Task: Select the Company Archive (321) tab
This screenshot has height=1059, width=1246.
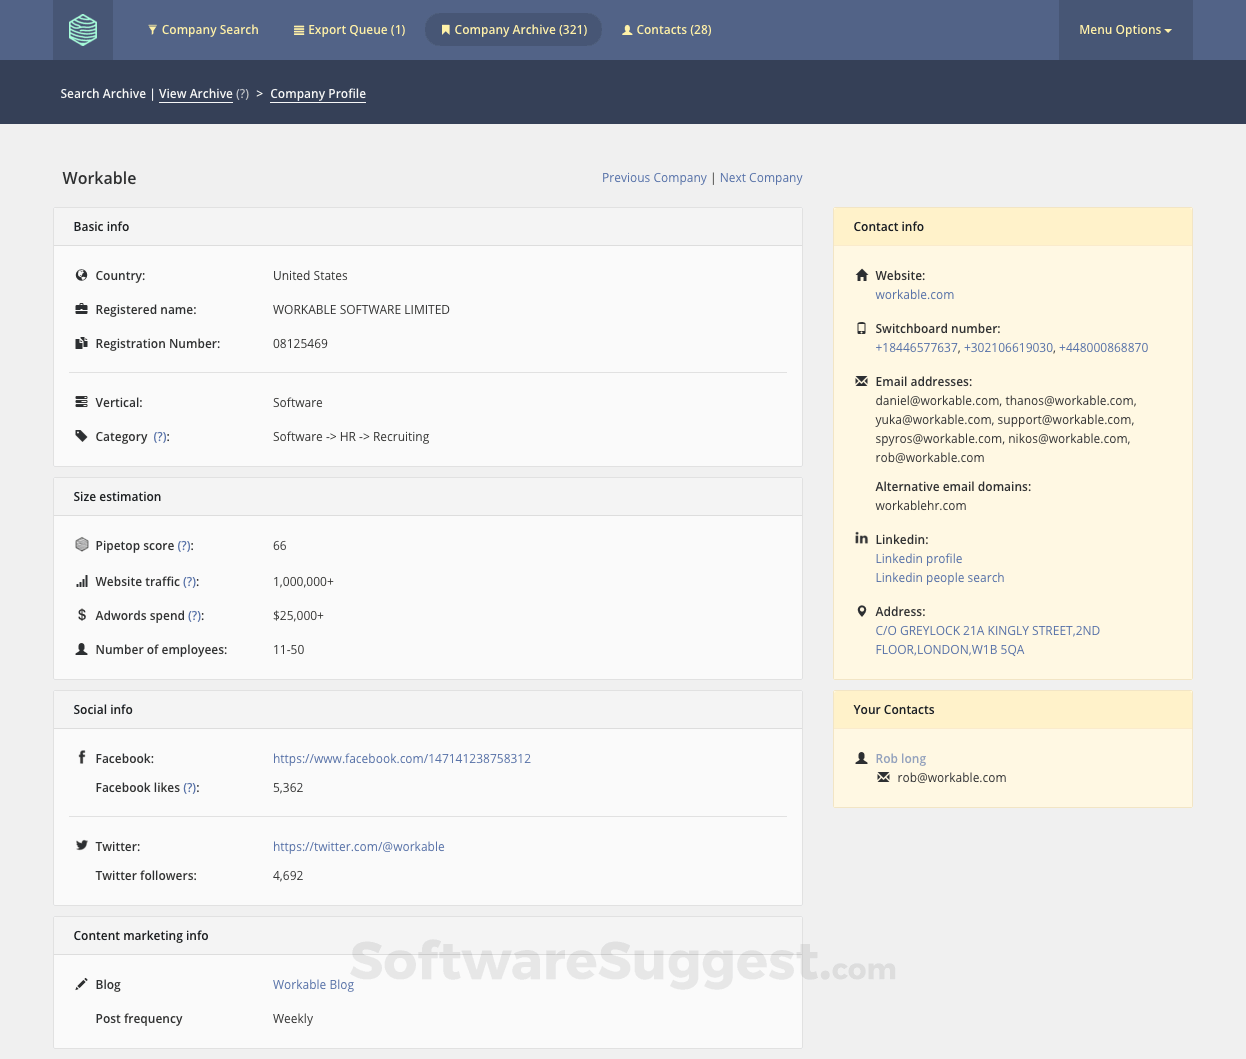Action: (x=514, y=30)
